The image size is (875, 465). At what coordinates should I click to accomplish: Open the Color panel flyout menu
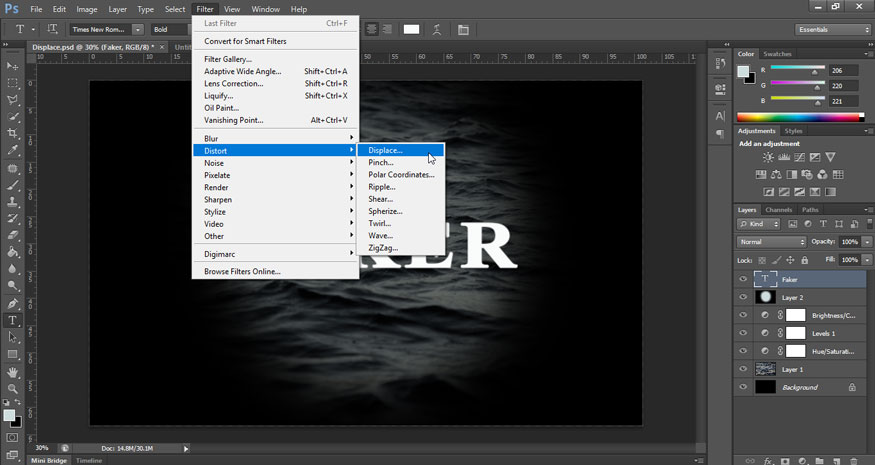pos(867,54)
